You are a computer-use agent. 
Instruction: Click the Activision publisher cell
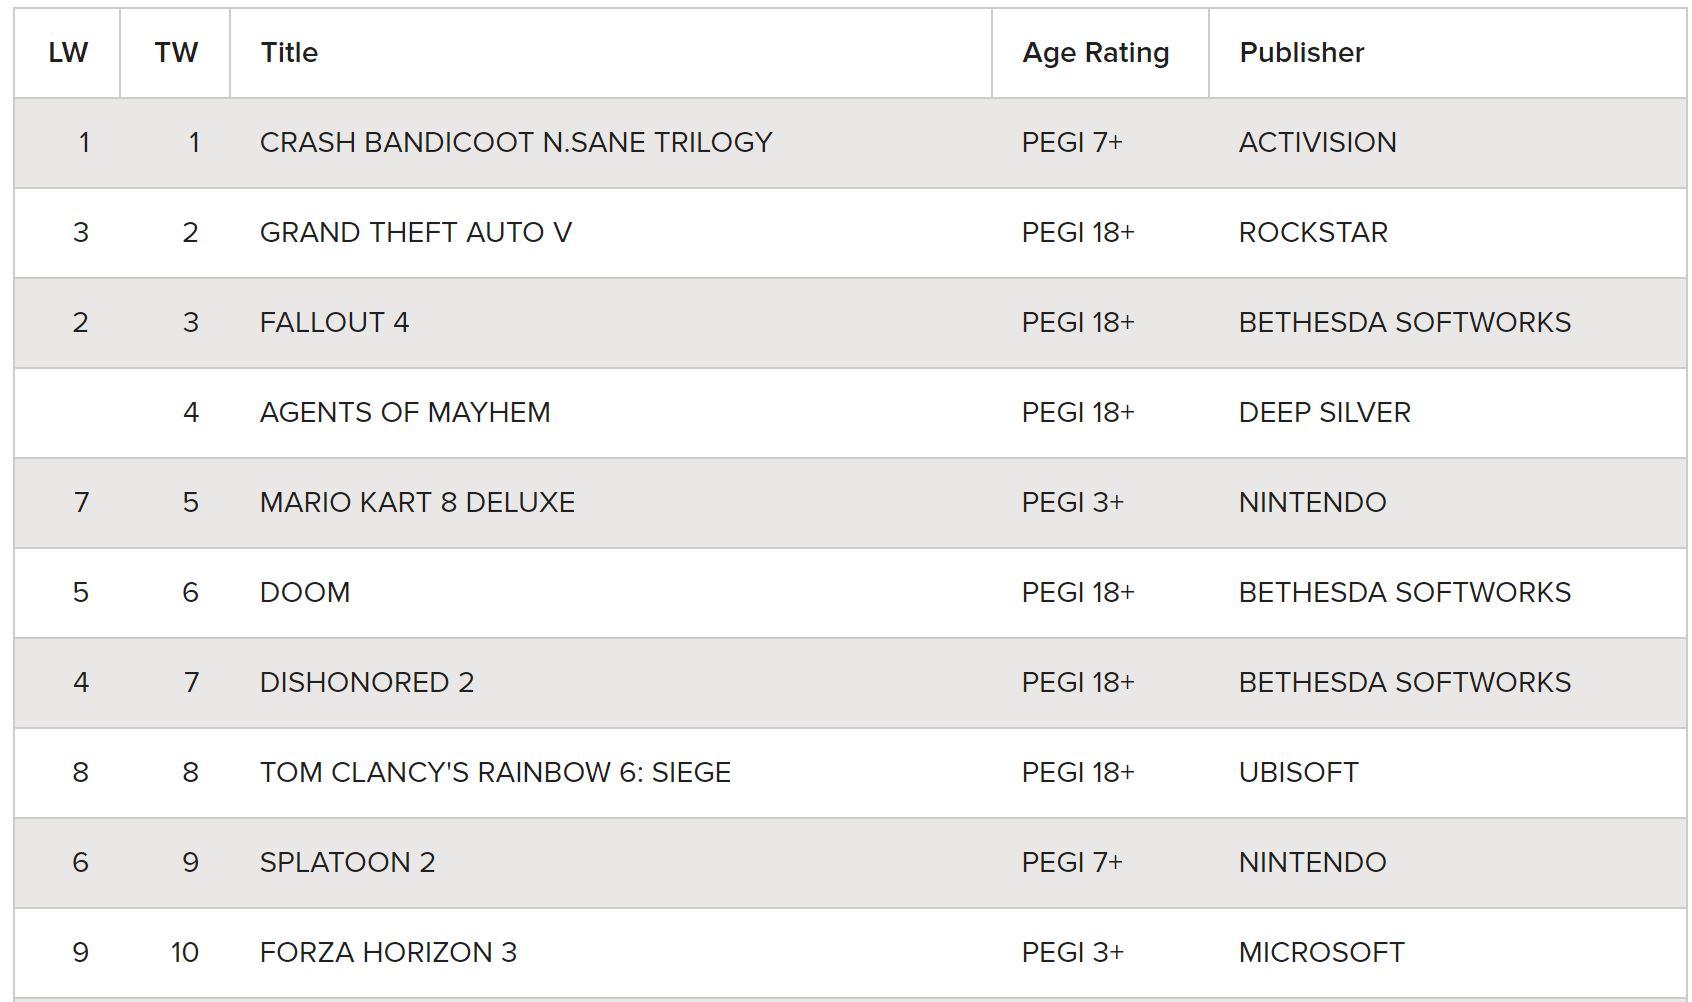[x=1317, y=143]
